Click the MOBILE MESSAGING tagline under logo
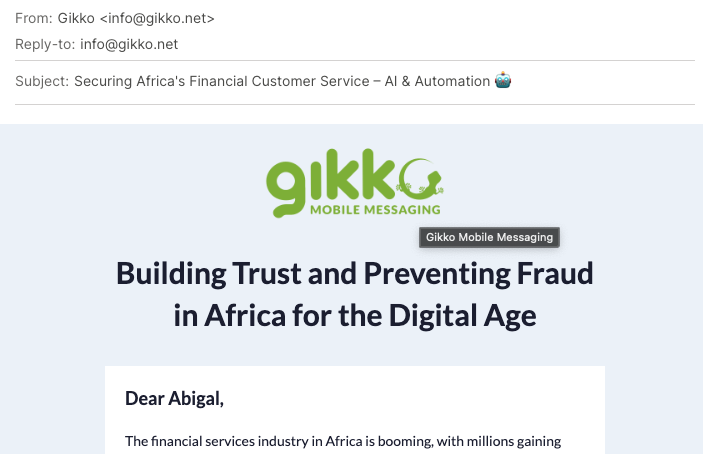The height and width of the screenshot is (454, 703). click(x=374, y=210)
